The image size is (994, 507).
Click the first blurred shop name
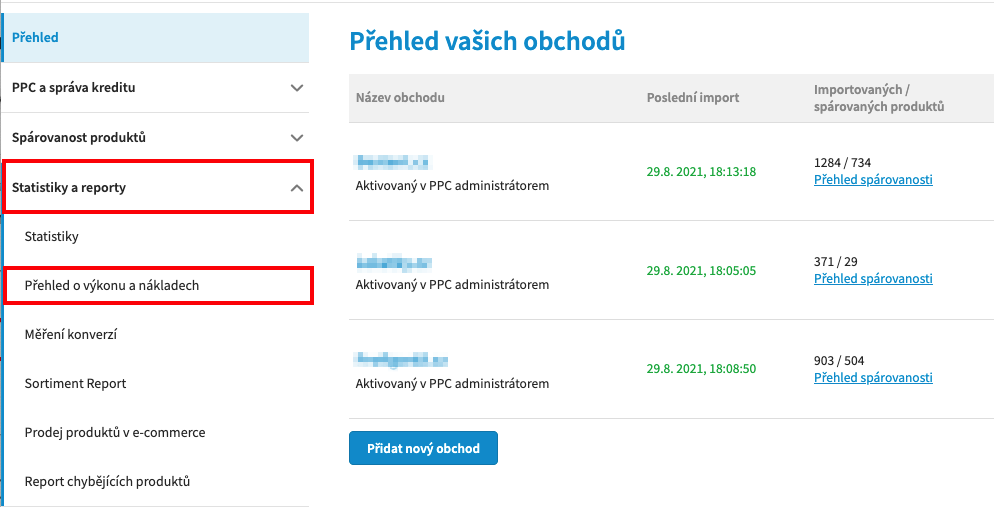tap(392, 162)
